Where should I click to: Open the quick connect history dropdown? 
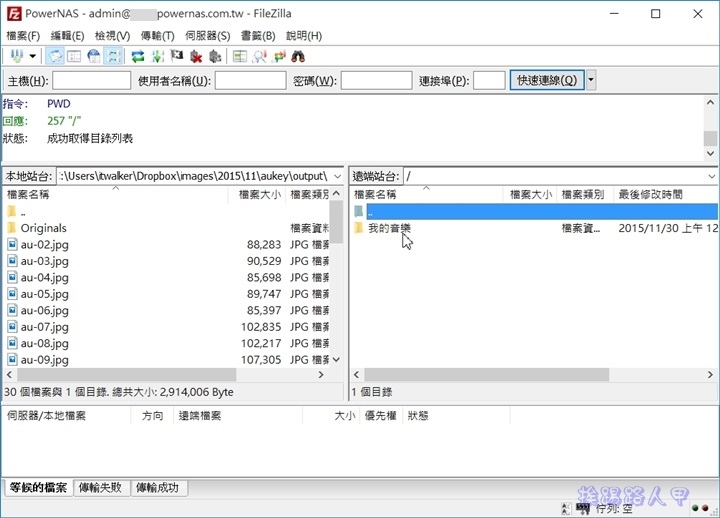pyautogui.click(x=591, y=81)
